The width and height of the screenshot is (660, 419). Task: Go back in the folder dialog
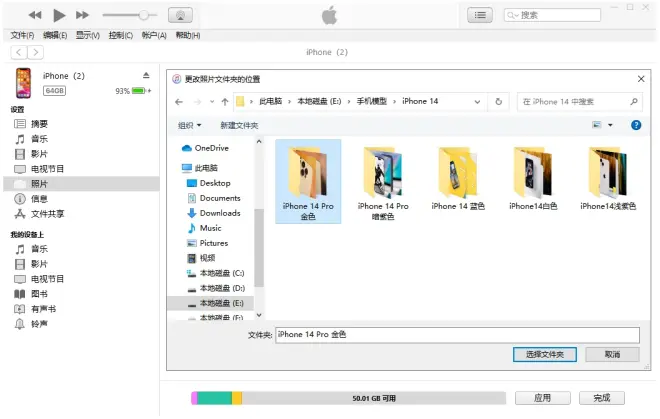point(179,102)
